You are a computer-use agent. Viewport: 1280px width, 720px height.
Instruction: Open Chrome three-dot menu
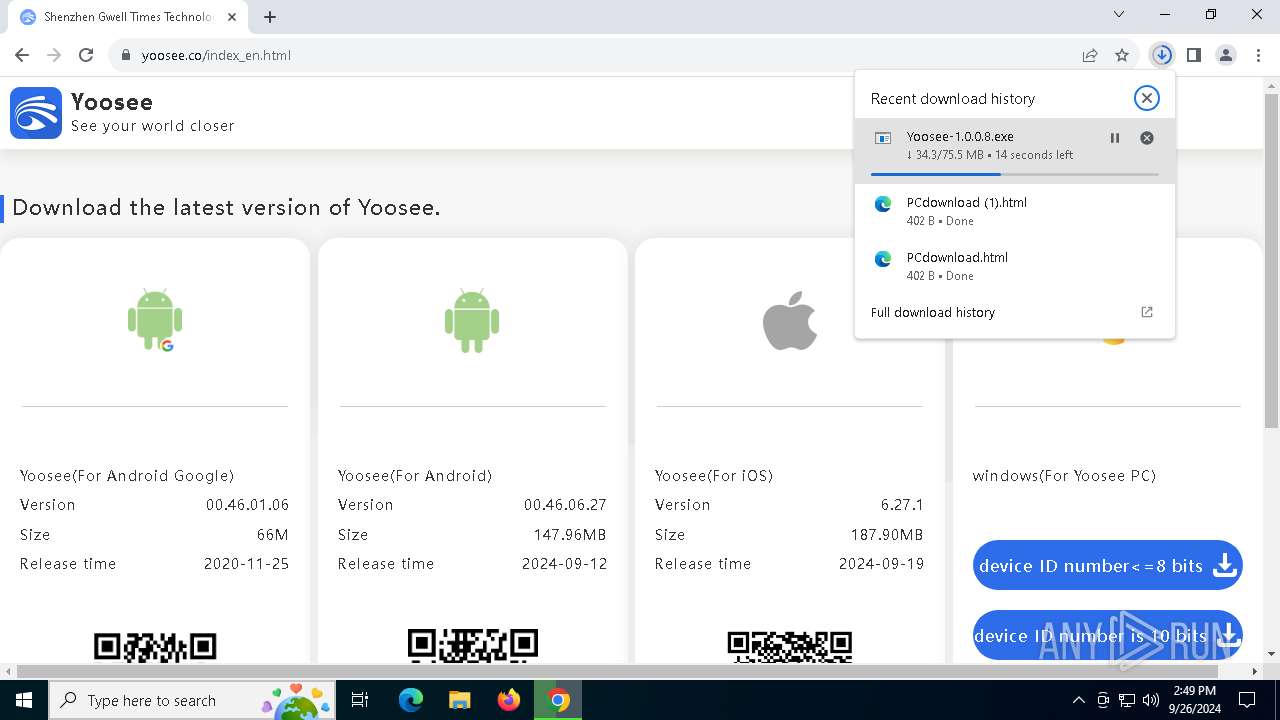click(1258, 55)
